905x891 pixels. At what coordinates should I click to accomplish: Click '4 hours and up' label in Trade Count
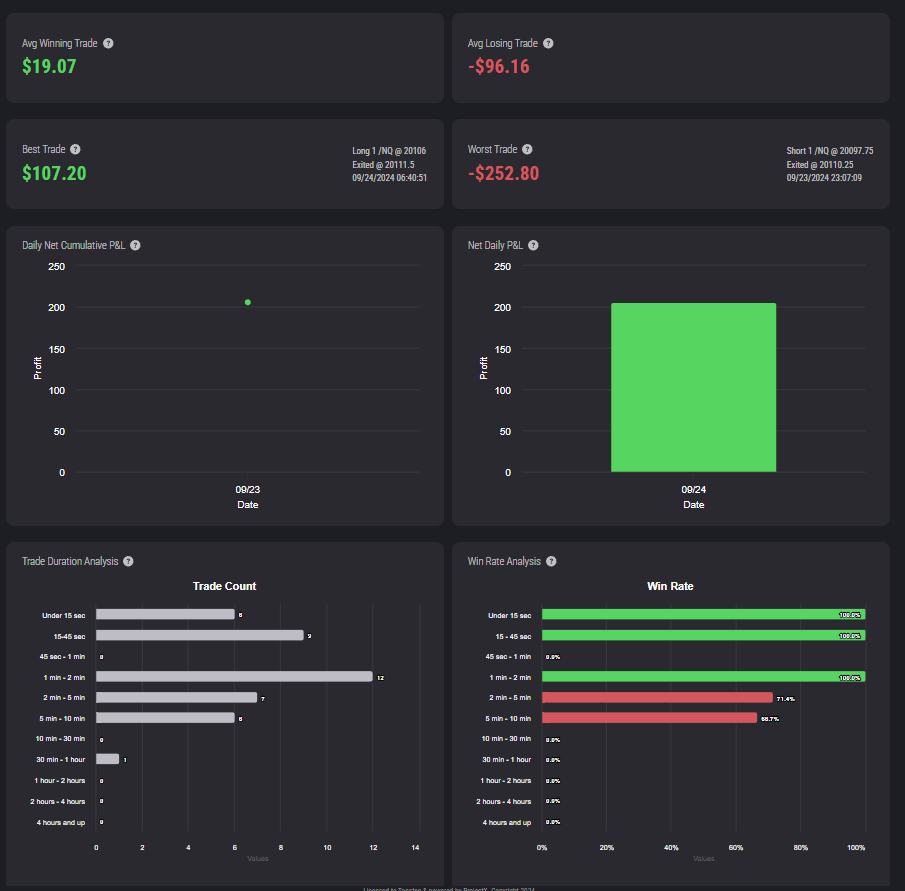pos(61,822)
